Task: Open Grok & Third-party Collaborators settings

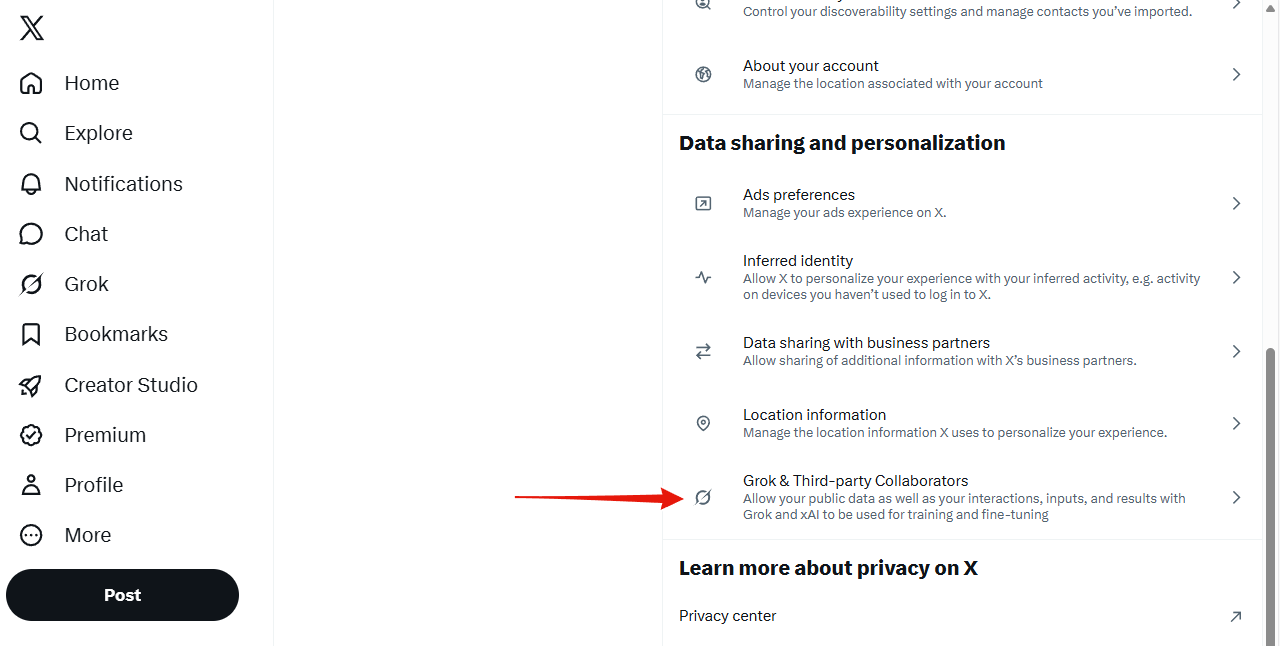Action: [x=961, y=497]
